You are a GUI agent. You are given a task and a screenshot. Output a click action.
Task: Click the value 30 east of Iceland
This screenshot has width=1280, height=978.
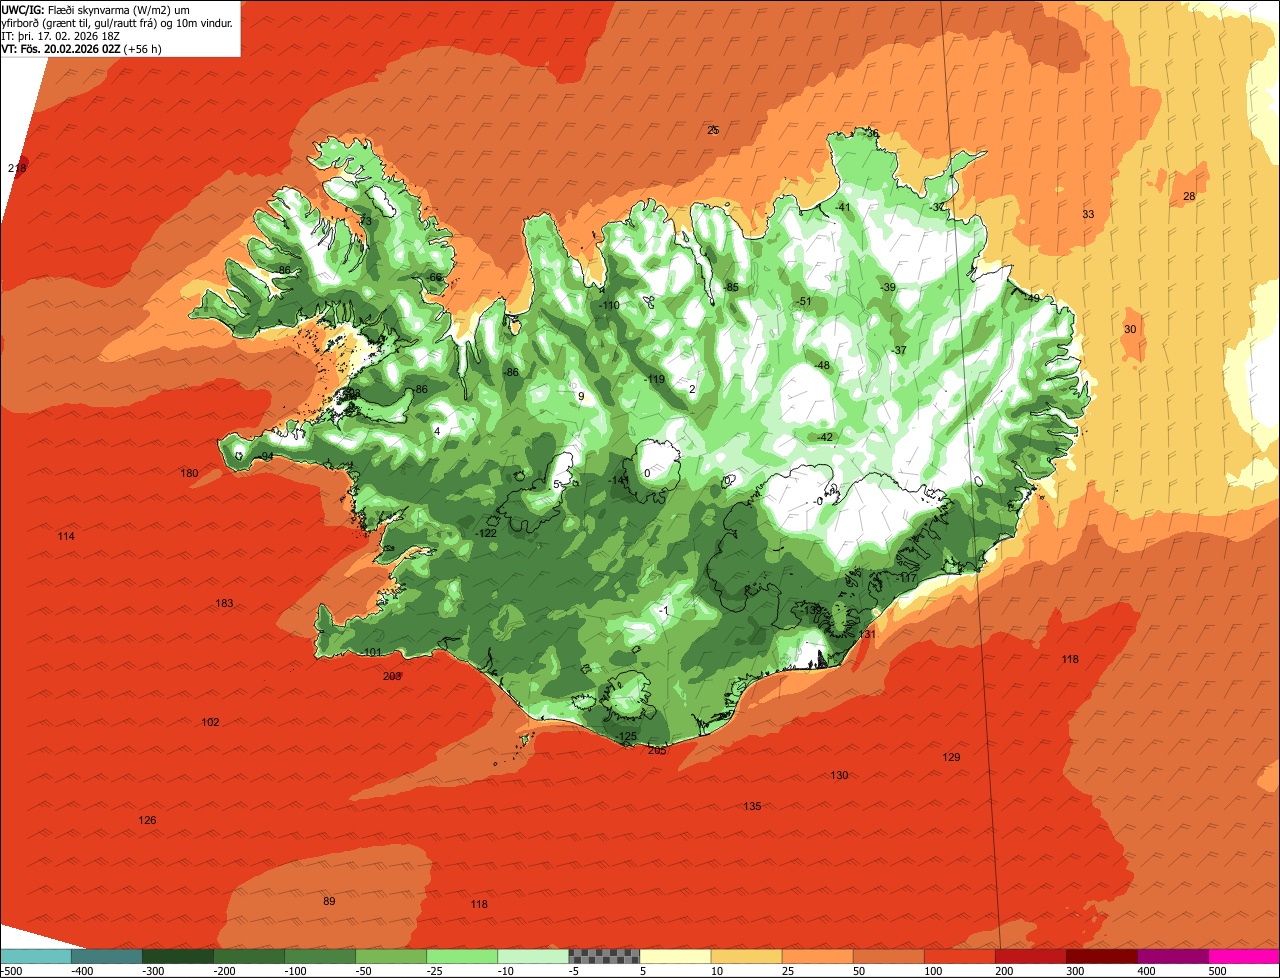pyautogui.click(x=1130, y=329)
